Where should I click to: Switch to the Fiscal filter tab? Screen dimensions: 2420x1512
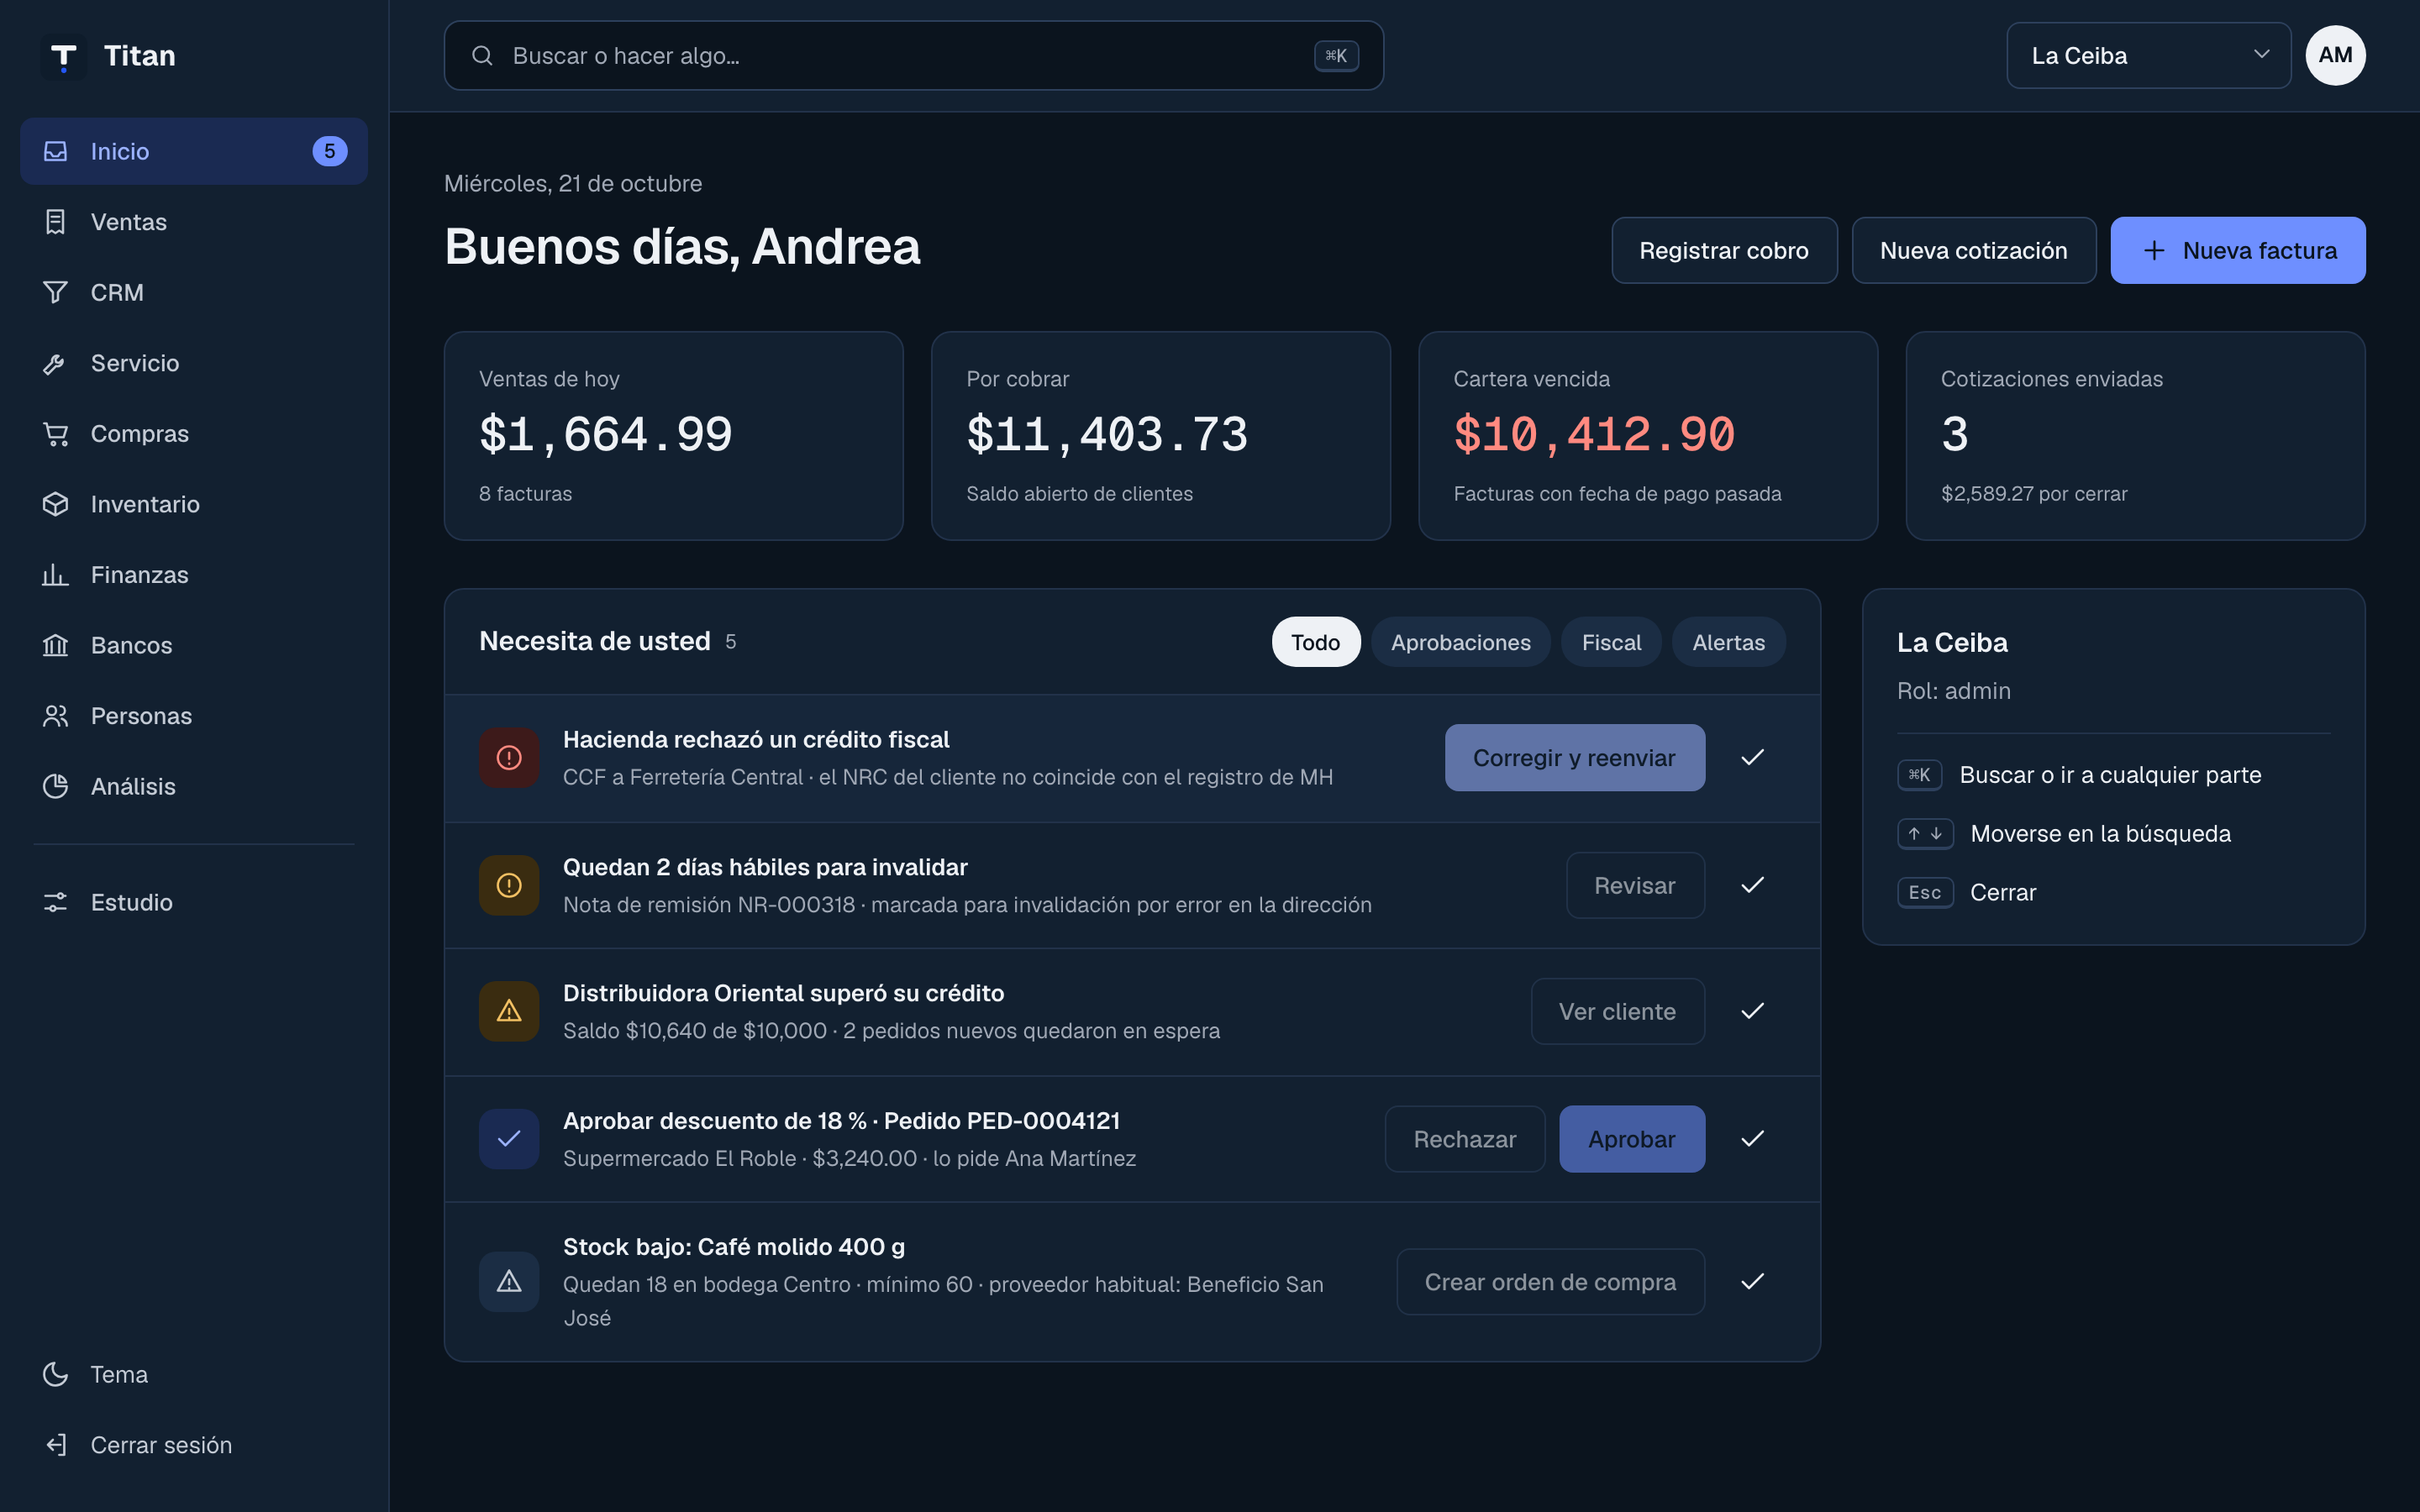click(x=1611, y=642)
